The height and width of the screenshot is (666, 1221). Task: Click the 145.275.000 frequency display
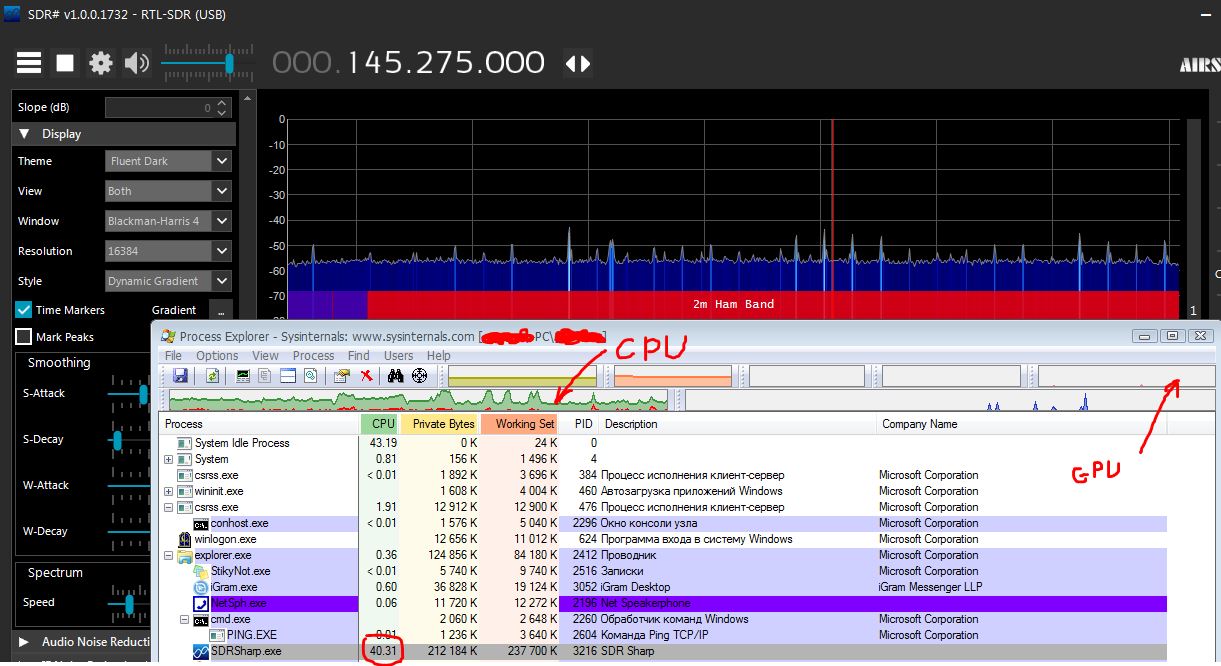pos(410,63)
